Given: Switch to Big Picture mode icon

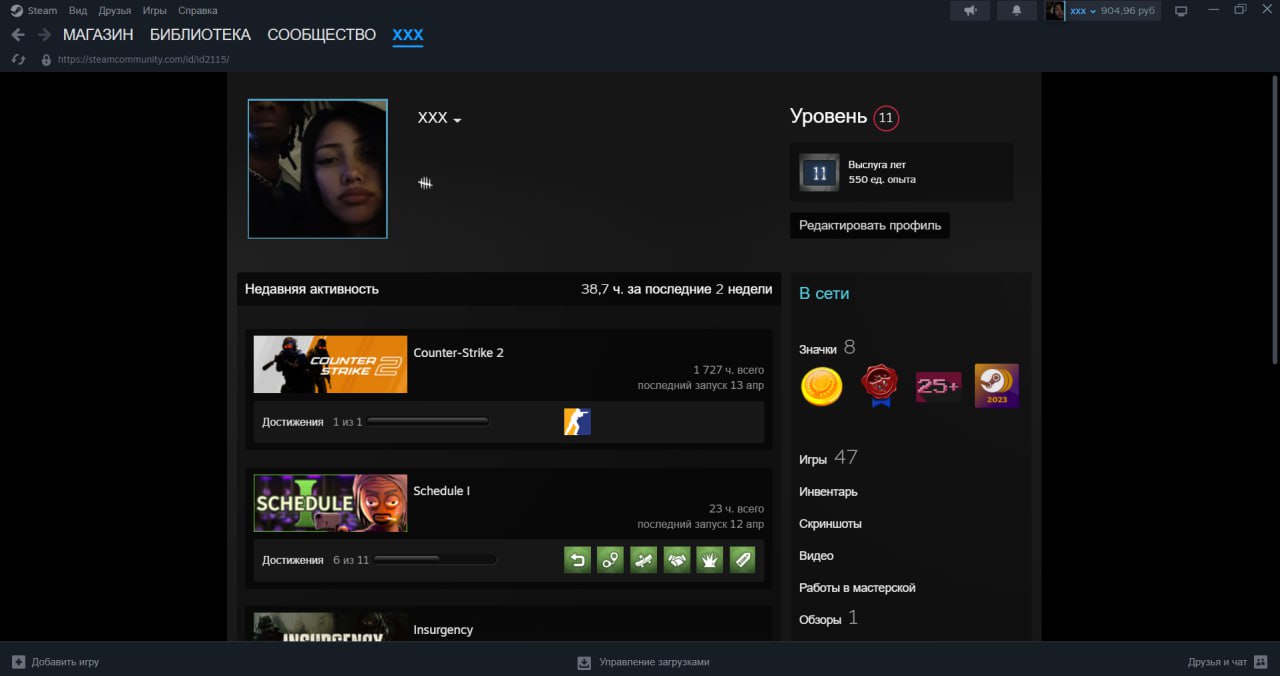Looking at the screenshot, I should (x=1181, y=11).
